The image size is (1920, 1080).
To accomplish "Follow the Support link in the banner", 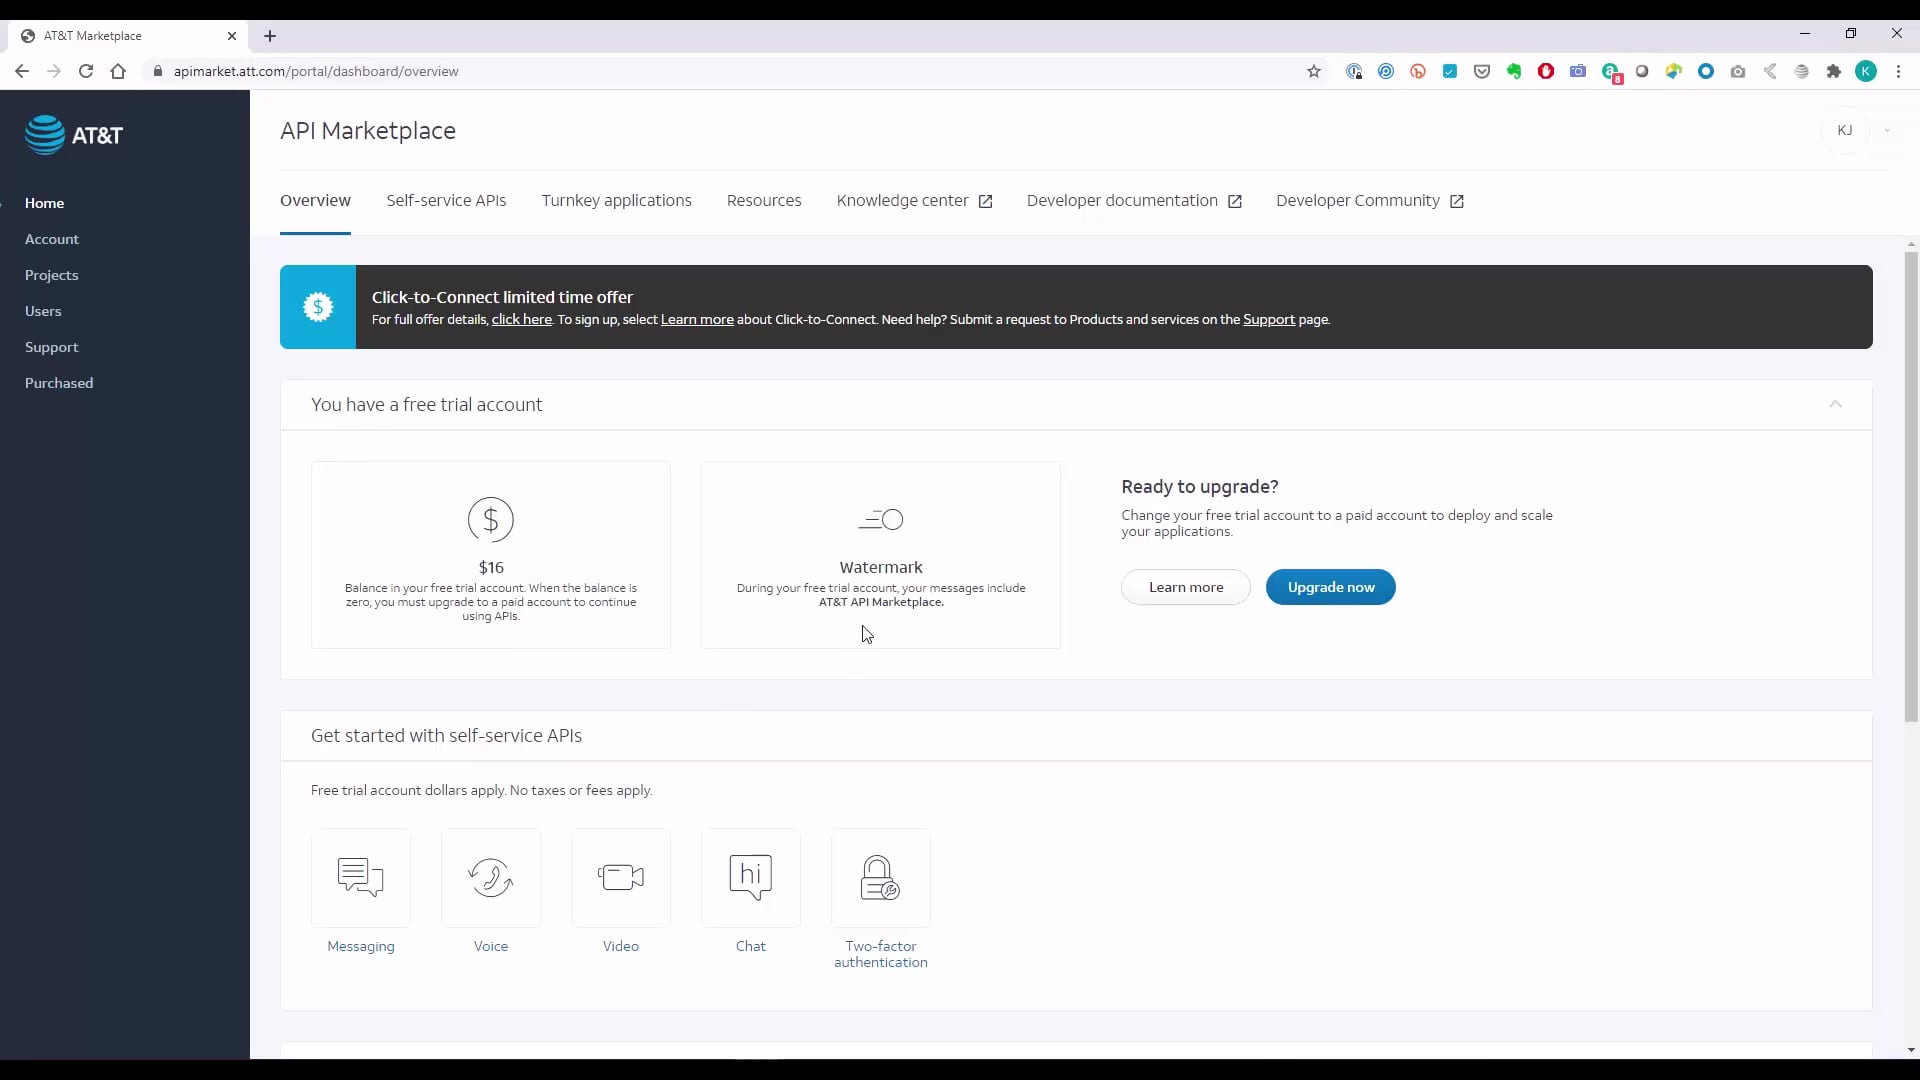I will point(1269,320).
